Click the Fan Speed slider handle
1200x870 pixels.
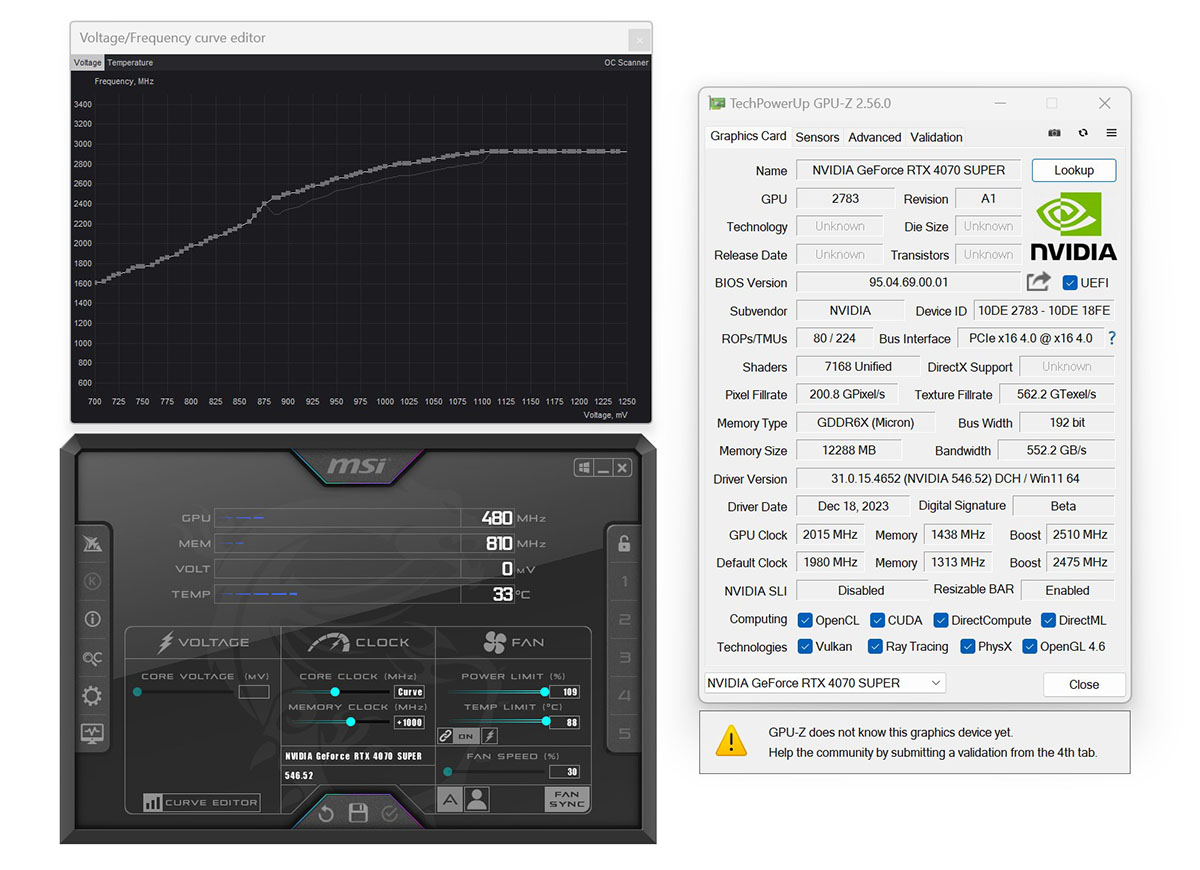447,771
